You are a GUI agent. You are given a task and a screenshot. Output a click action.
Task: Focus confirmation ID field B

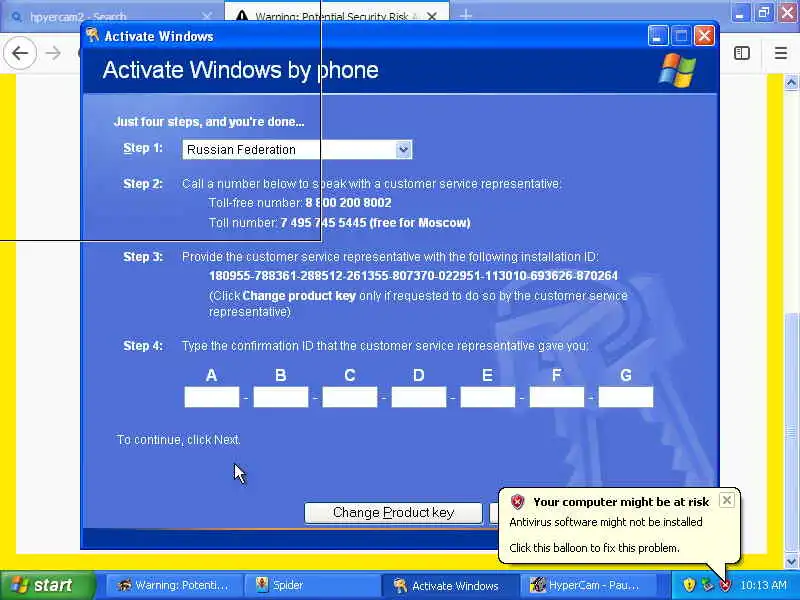tap(281, 397)
